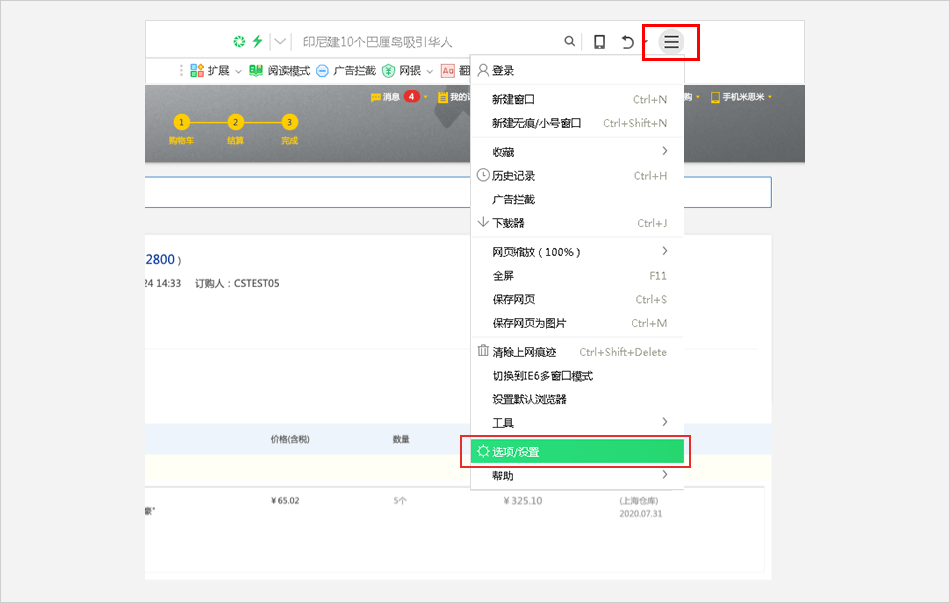950x603 pixels.
Task: Click the hamburger main menu button
Action: point(671,42)
